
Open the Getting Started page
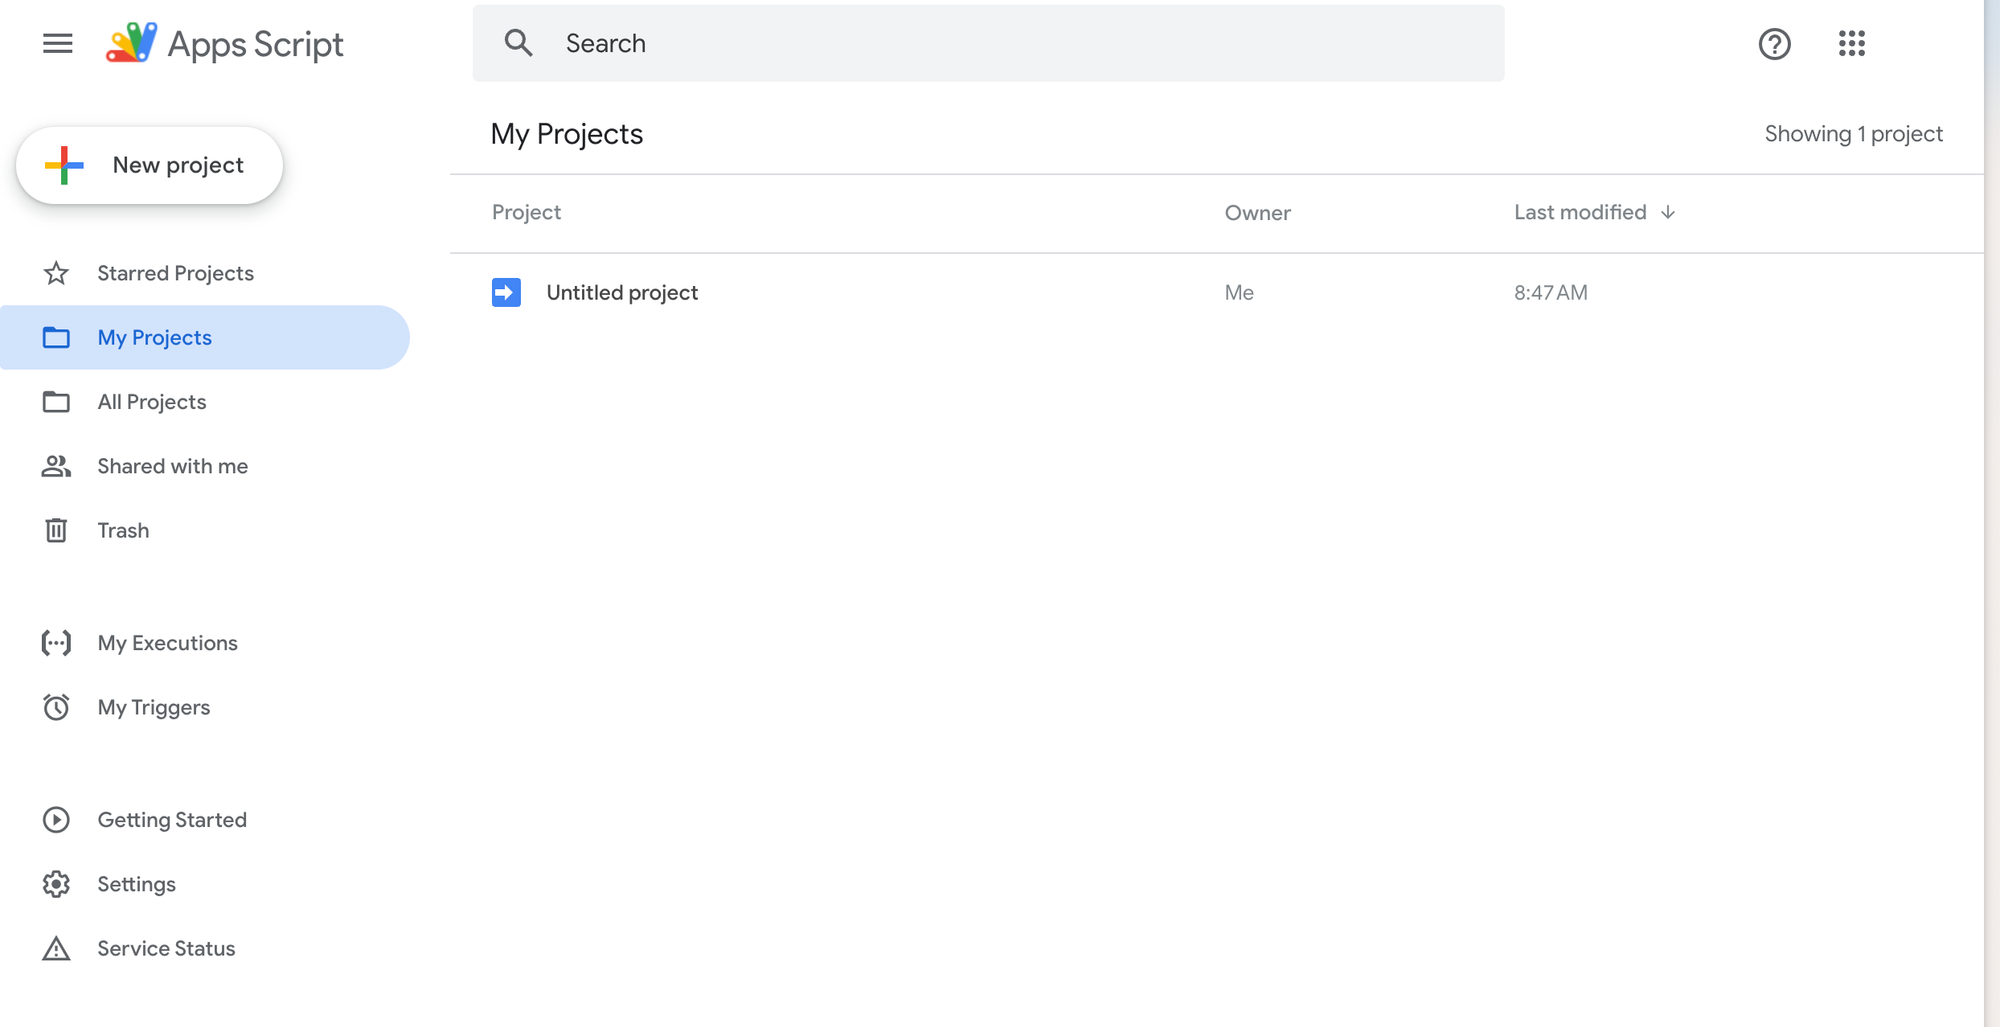172,820
